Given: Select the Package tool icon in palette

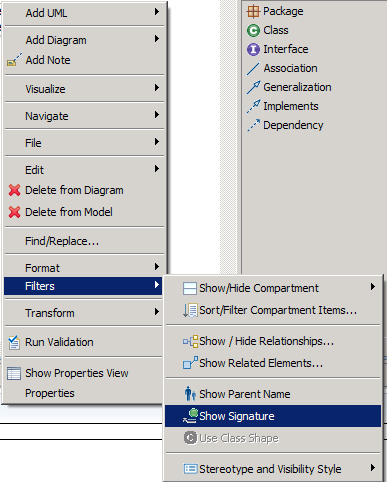Looking at the screenshot, I should click(253, 11).
